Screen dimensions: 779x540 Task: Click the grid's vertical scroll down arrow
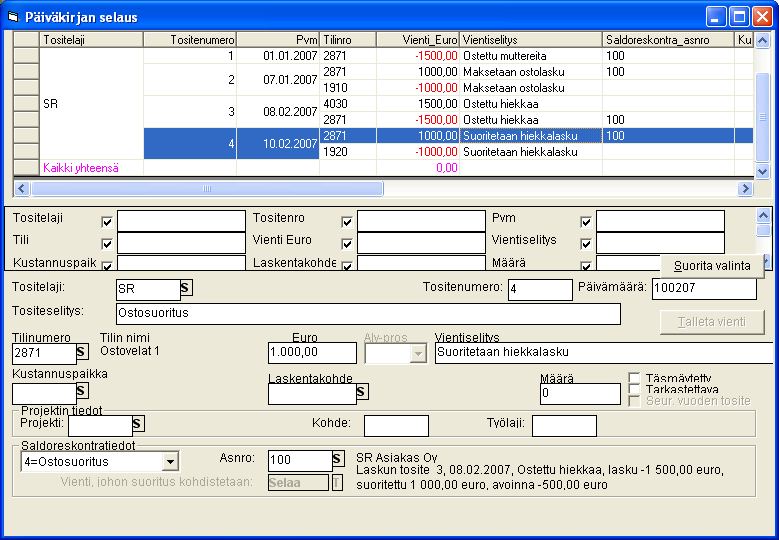click(x=763, y=171)
